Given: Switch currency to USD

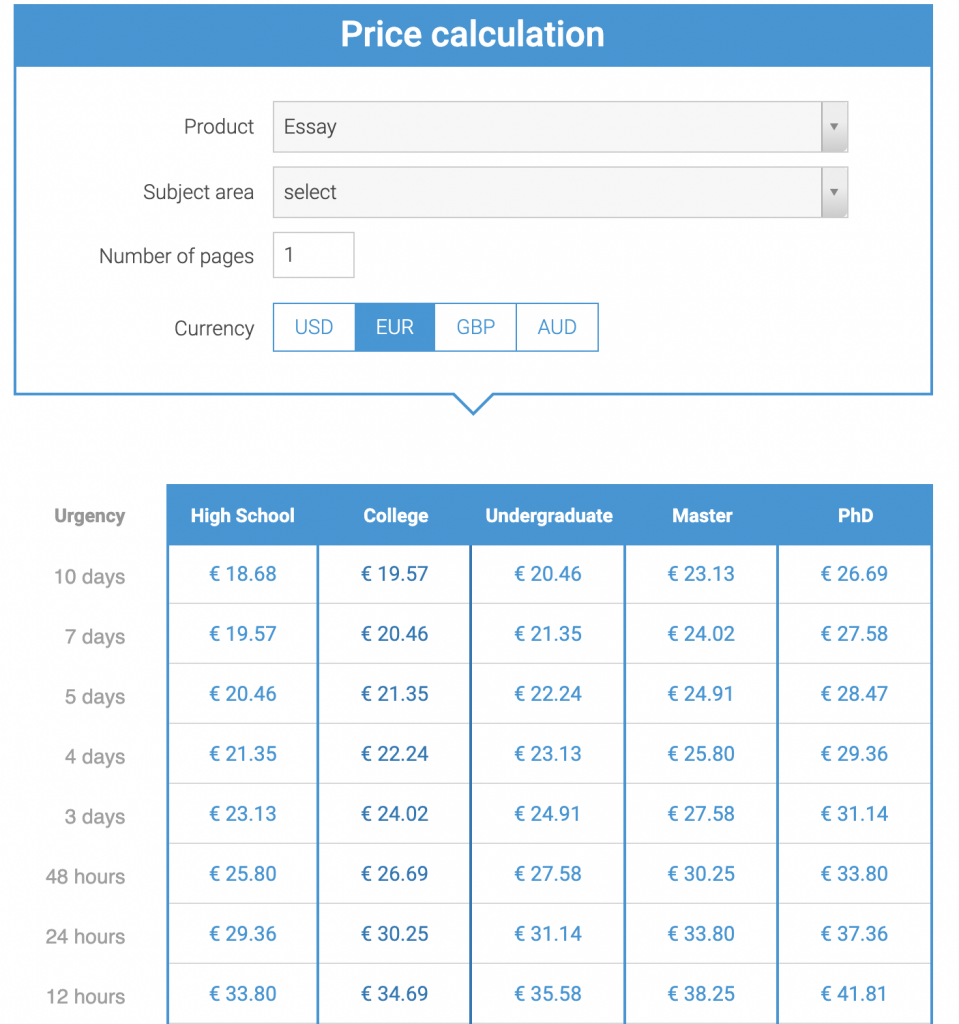Looking at the screenshot, I should [x=314, y=328].
